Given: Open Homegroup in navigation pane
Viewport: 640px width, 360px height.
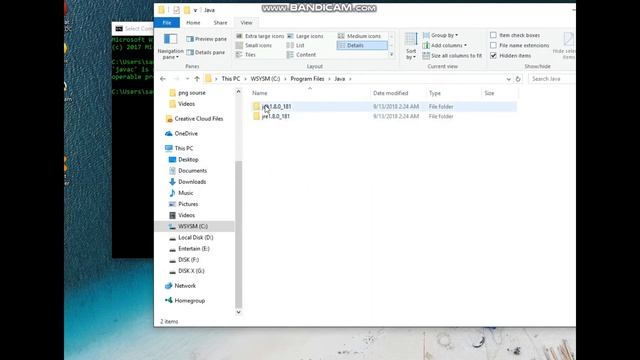Looking at the screenshot, I should tap(189, 301).
